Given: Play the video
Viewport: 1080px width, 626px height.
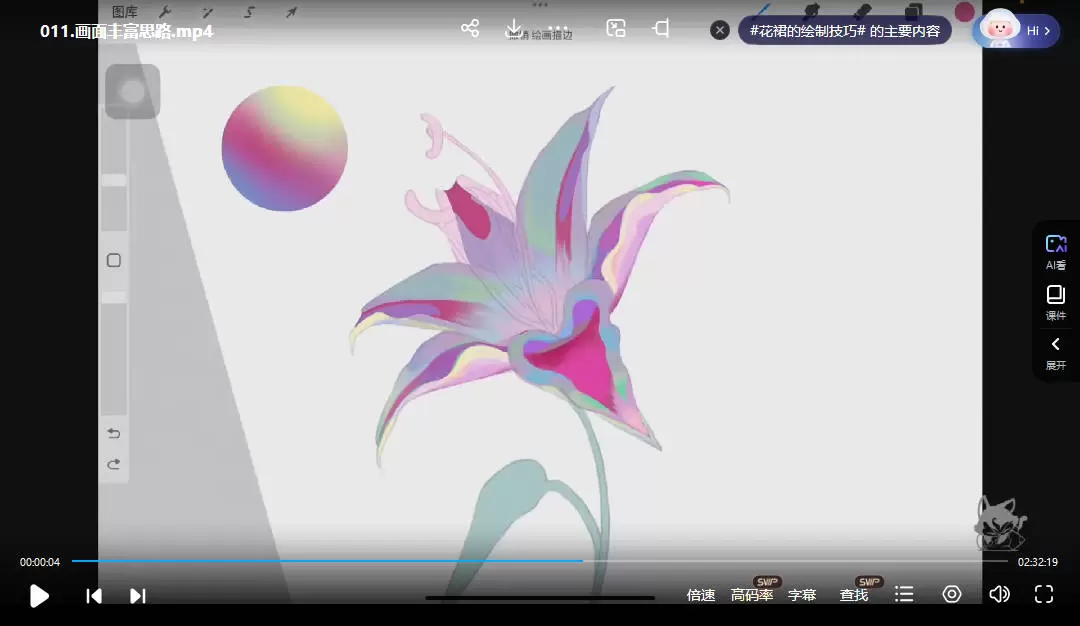Looking at the screenshot, I should click(39, 596).
